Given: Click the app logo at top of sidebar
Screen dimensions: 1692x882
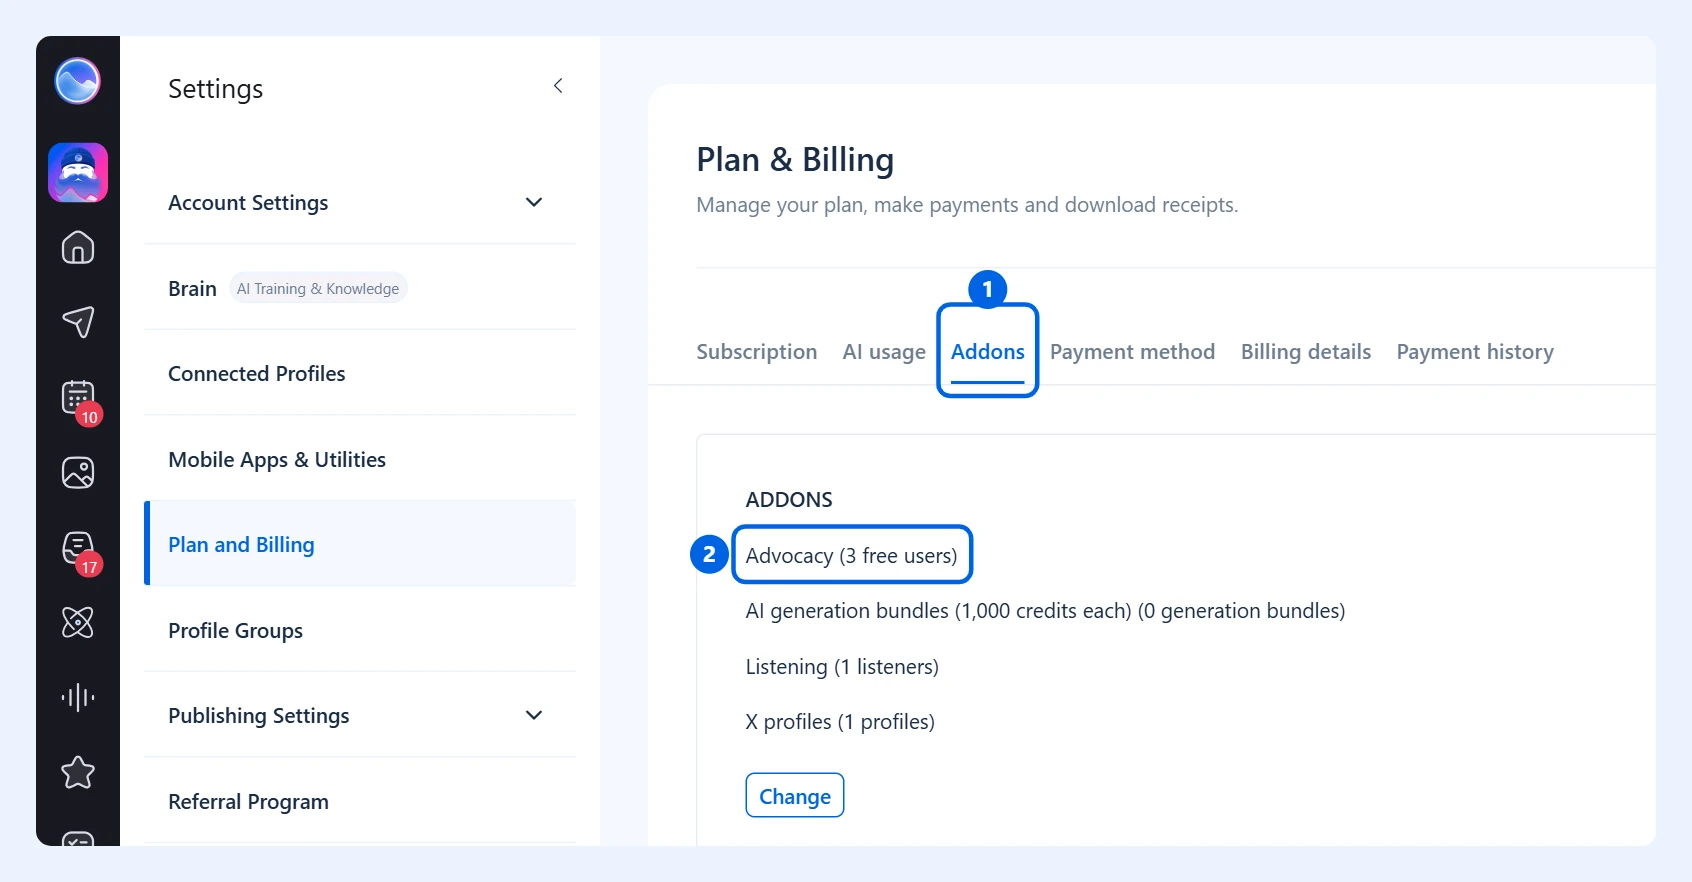Looking at the screenshot, I should 77,81.
